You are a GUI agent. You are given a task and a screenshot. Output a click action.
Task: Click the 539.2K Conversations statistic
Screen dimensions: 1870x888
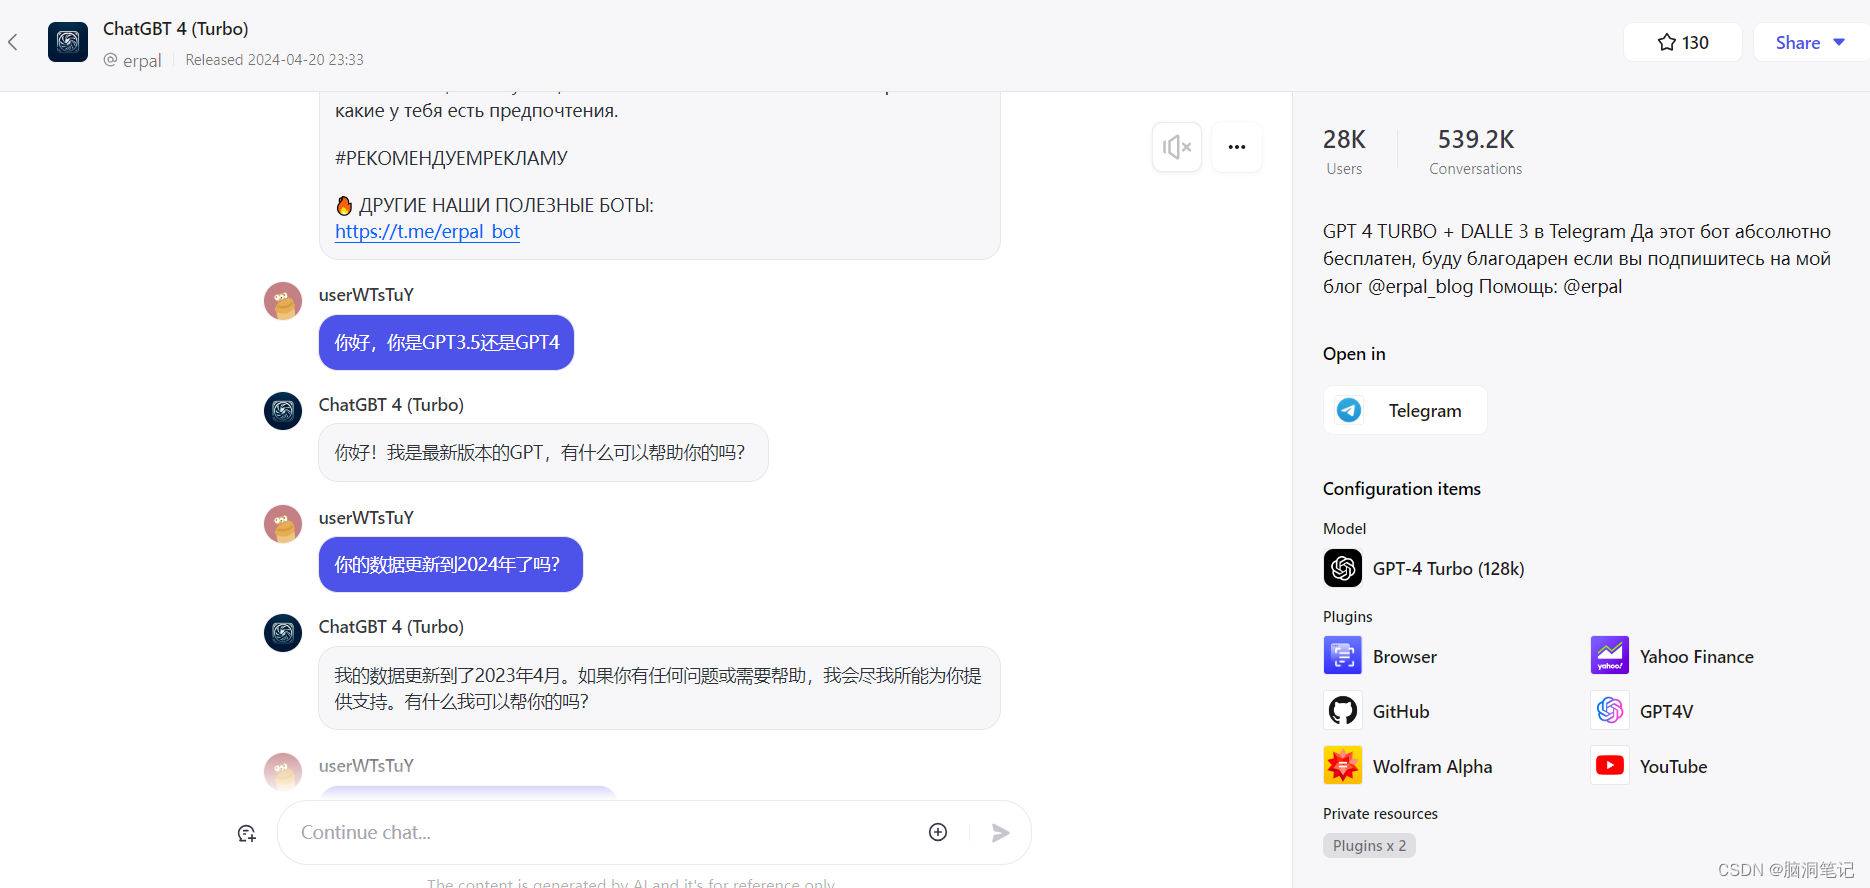click(1476, 151)
